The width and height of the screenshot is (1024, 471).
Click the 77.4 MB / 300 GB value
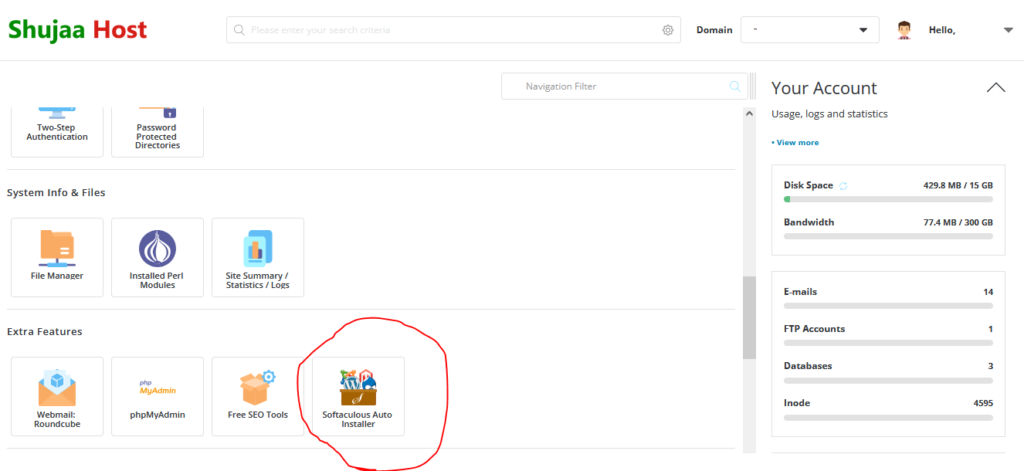(958, 222)
